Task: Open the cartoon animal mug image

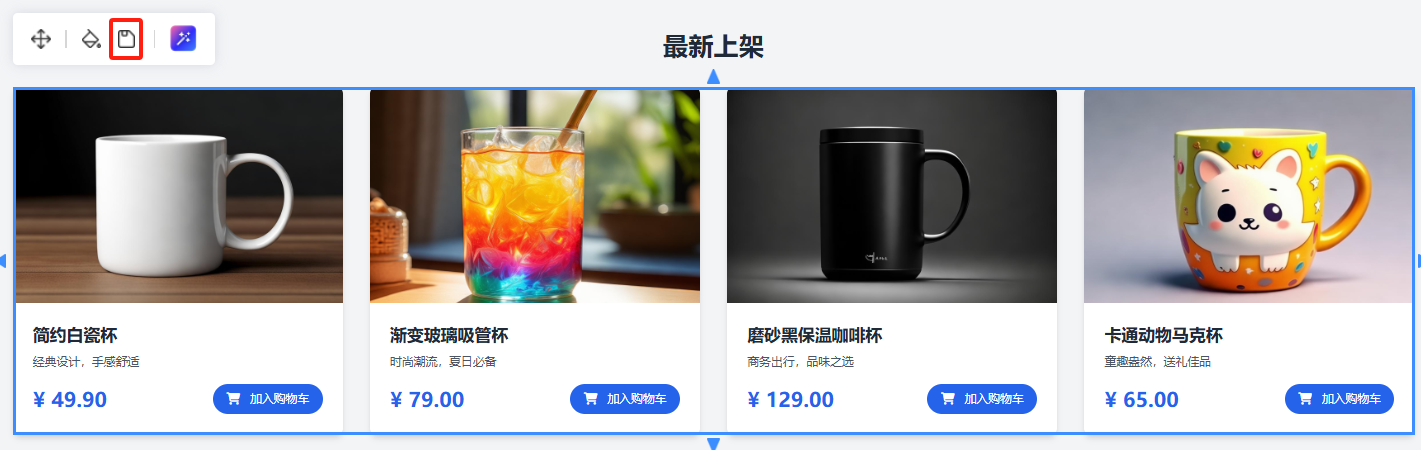Action: click(x=1248, y=196)
